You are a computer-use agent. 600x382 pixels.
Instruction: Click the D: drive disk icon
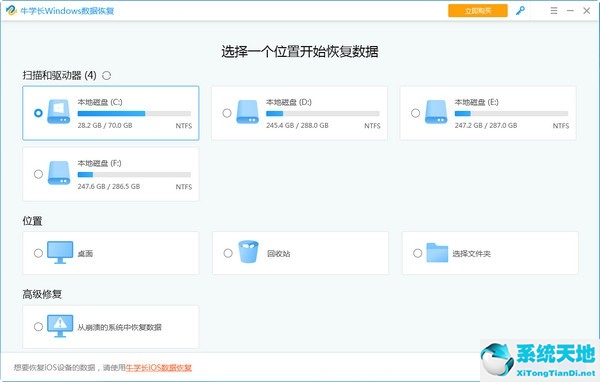(248, 111)
